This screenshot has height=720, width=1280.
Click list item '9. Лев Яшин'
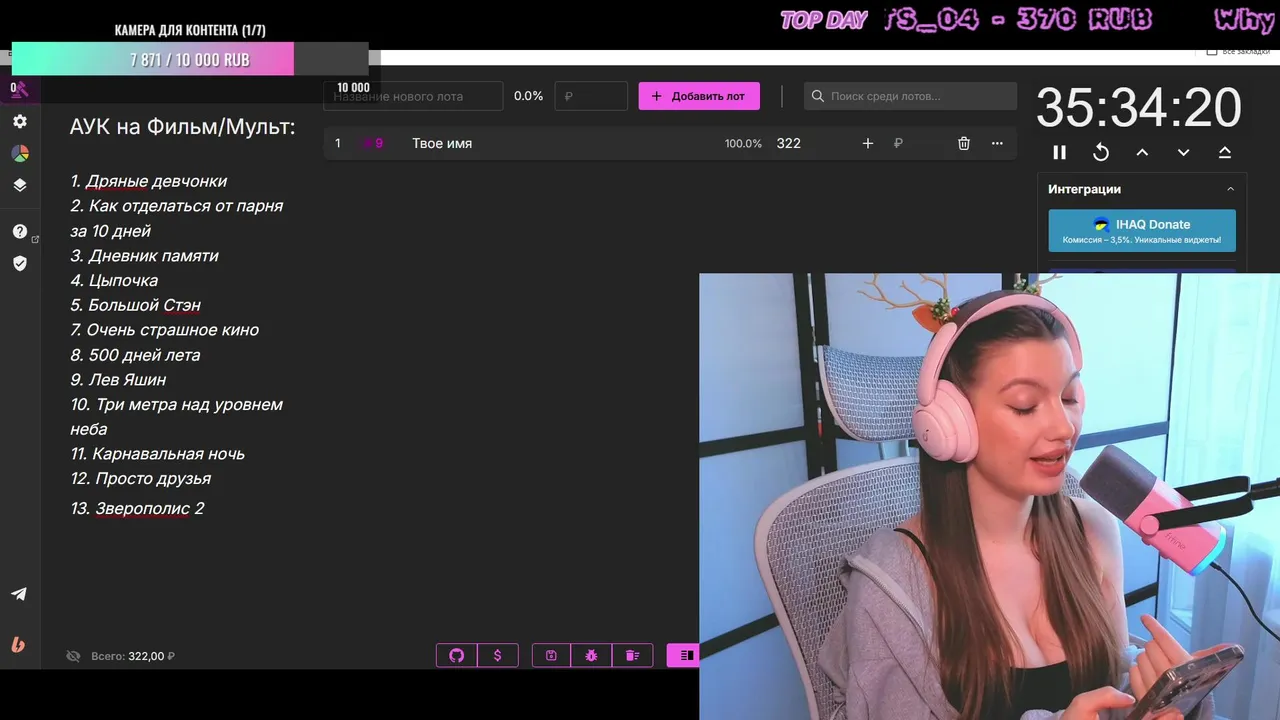pyautogui.click(x=118, y=380)
